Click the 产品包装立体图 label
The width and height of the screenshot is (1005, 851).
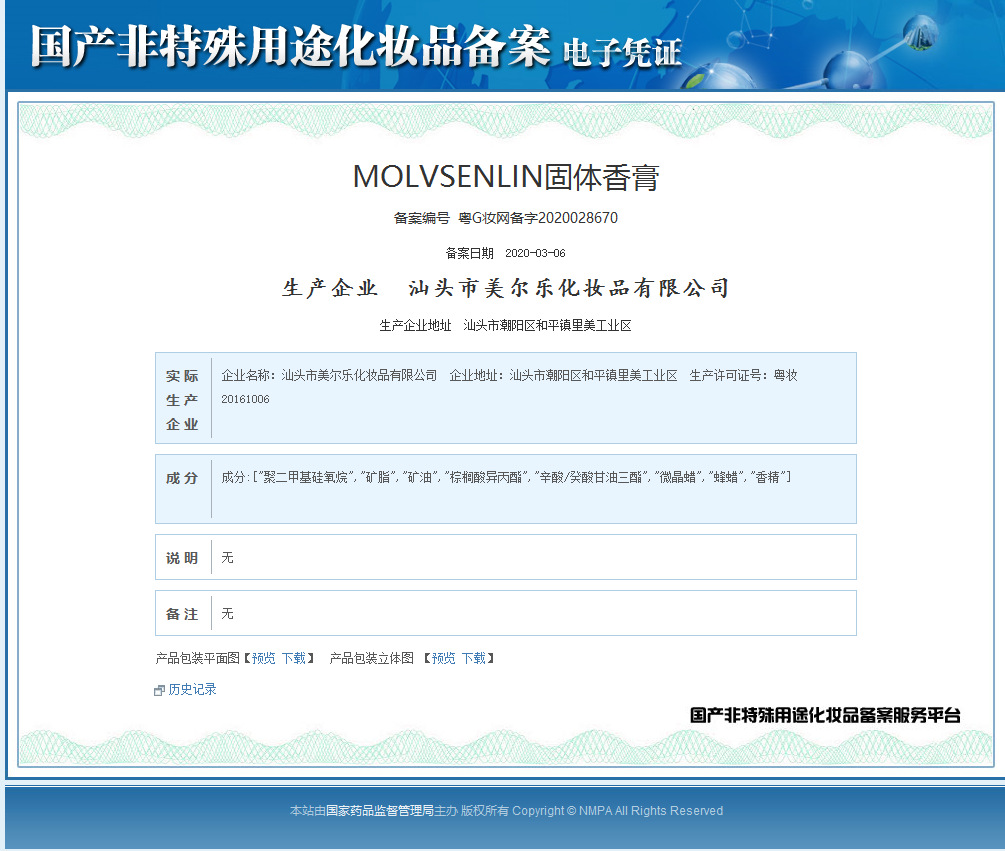(x=372, y=658)
